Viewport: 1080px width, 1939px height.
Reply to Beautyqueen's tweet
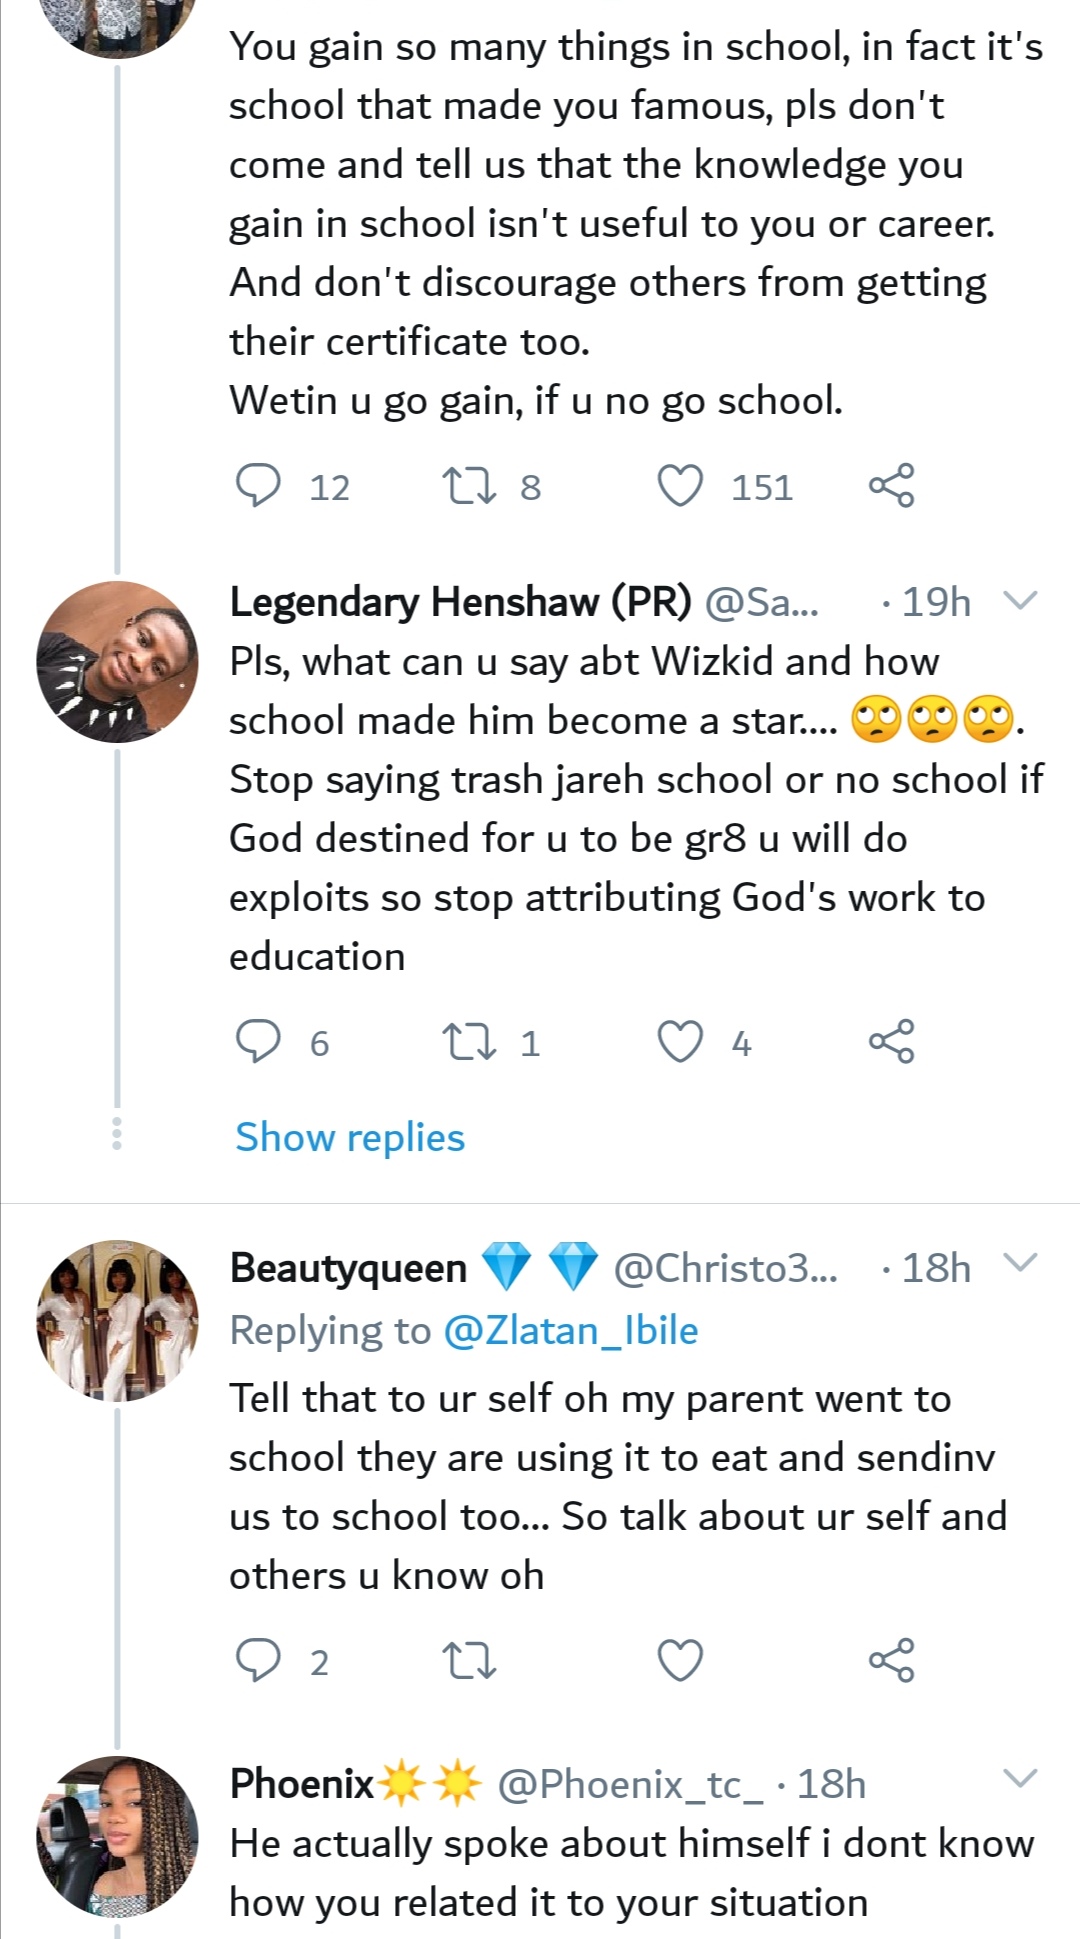[258, 1660]
